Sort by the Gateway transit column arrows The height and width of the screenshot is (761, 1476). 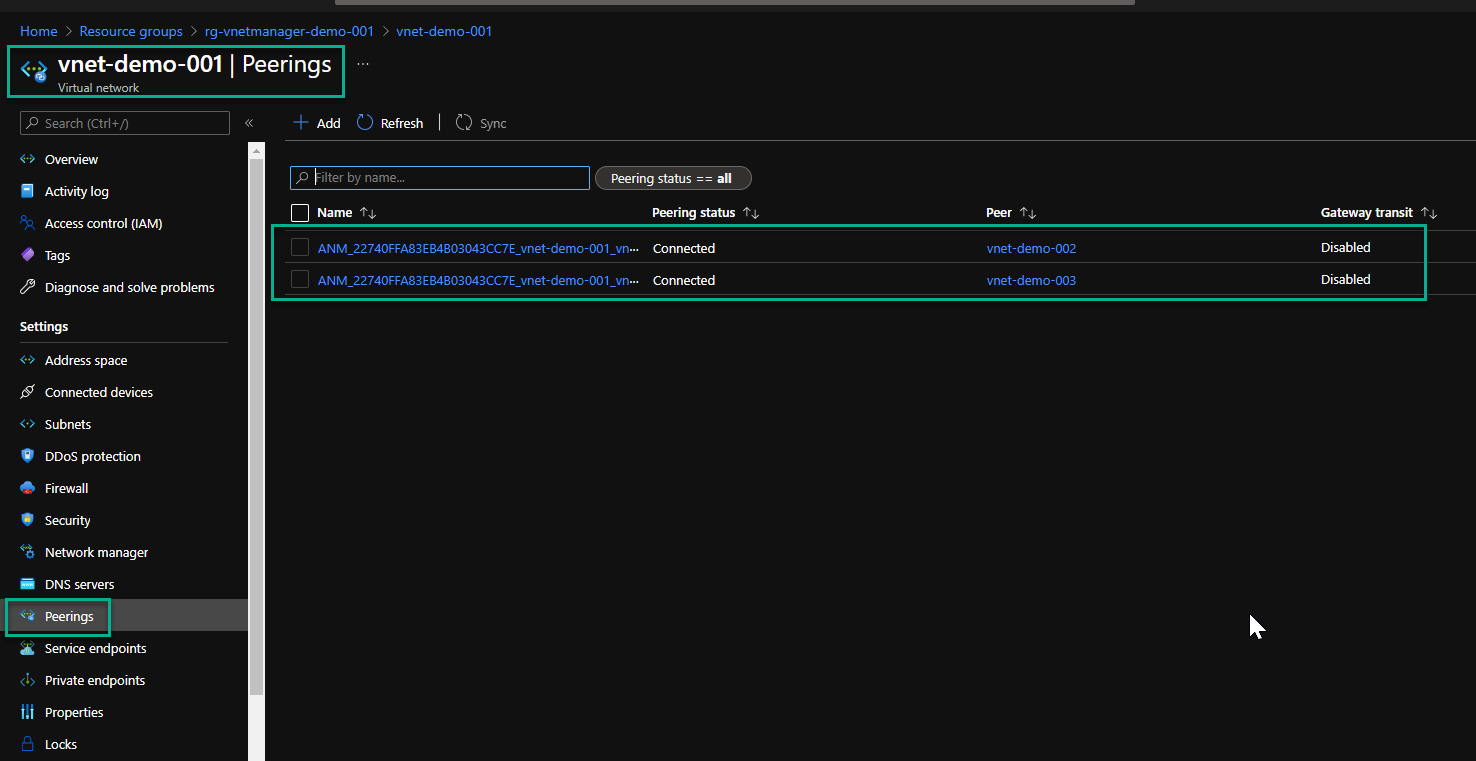pyautogui.click(x=1429, y=213)
